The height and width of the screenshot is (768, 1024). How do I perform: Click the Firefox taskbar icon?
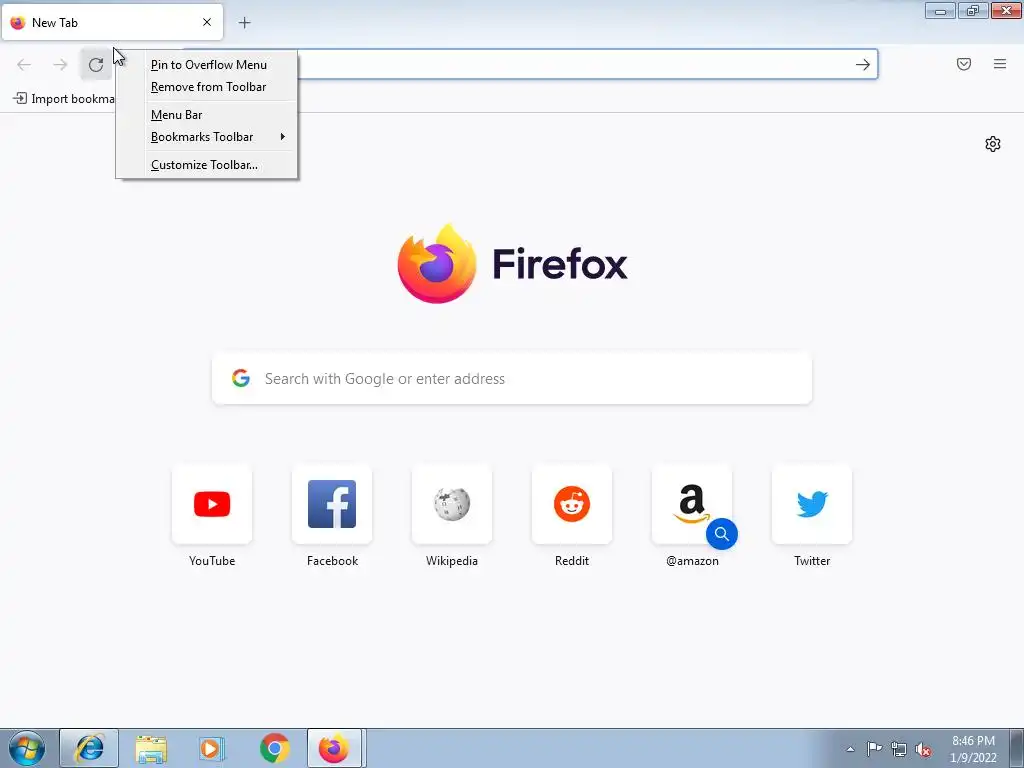(x=334, y=748)
